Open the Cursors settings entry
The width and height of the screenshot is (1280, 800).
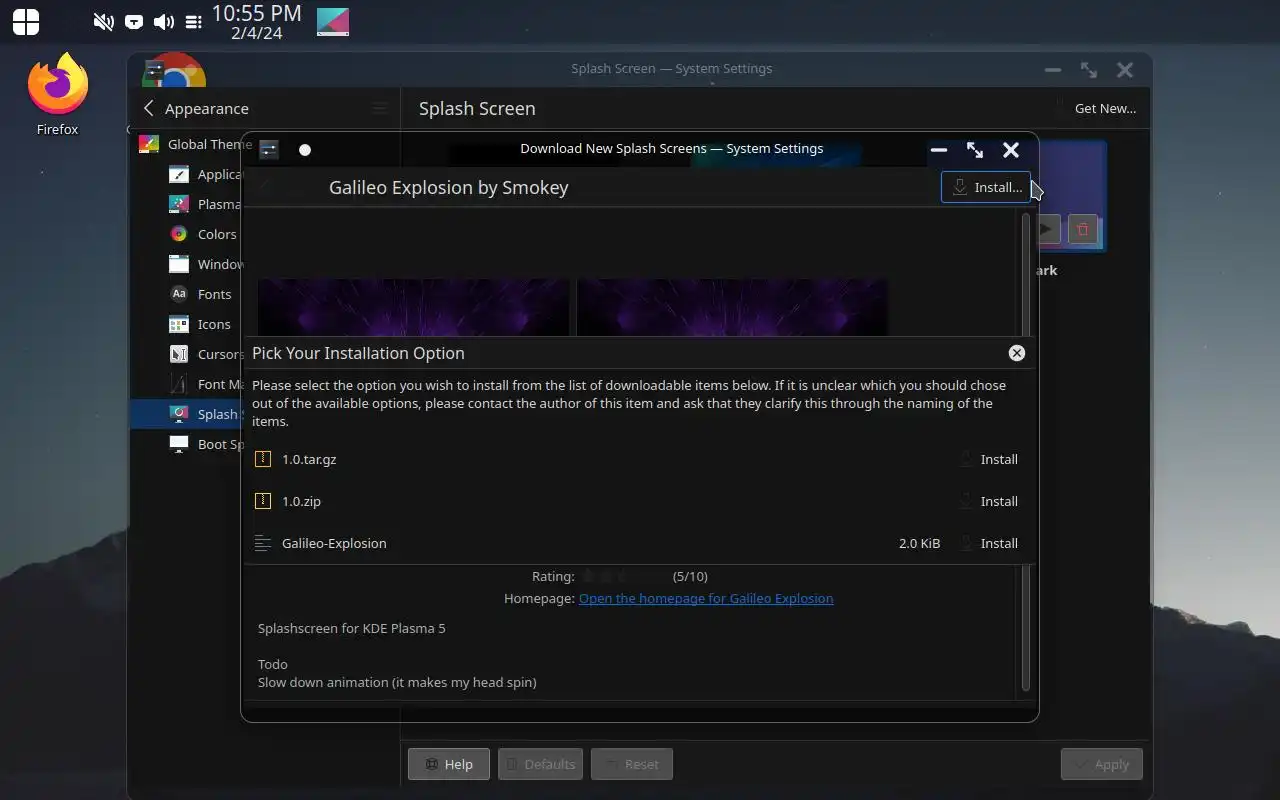(x=205, y=354)
